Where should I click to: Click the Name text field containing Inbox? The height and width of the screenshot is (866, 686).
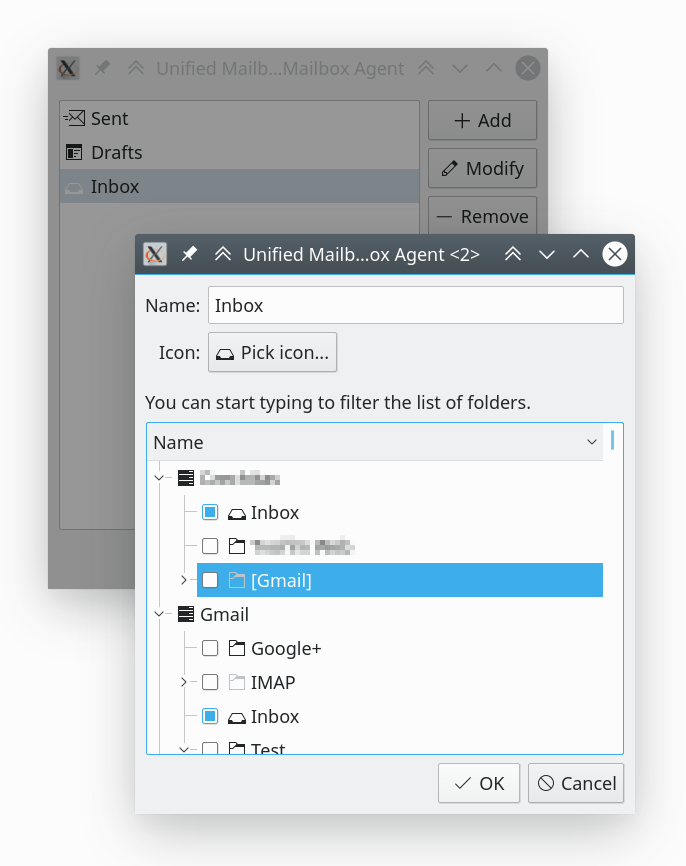pos(416,305)
